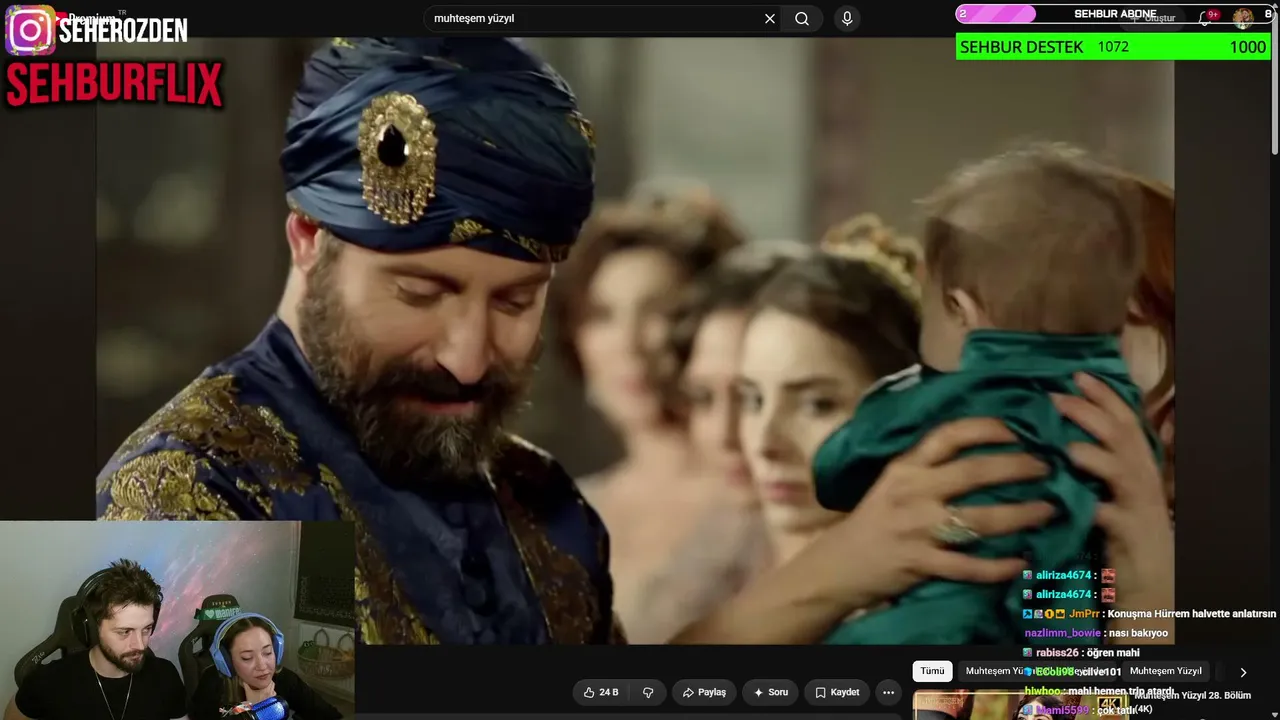1280x720 pixels.
Task: Clear the search query with the X icon
Action: [770, 18]
